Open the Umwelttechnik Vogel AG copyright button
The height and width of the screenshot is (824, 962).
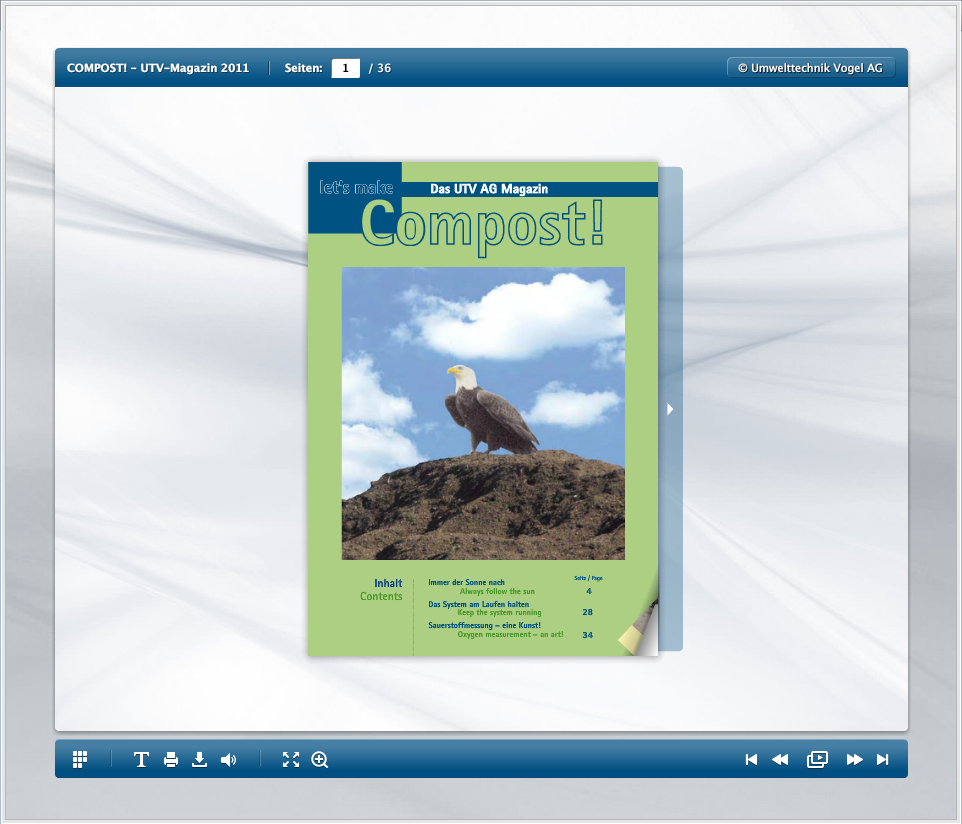click(810, 68)
